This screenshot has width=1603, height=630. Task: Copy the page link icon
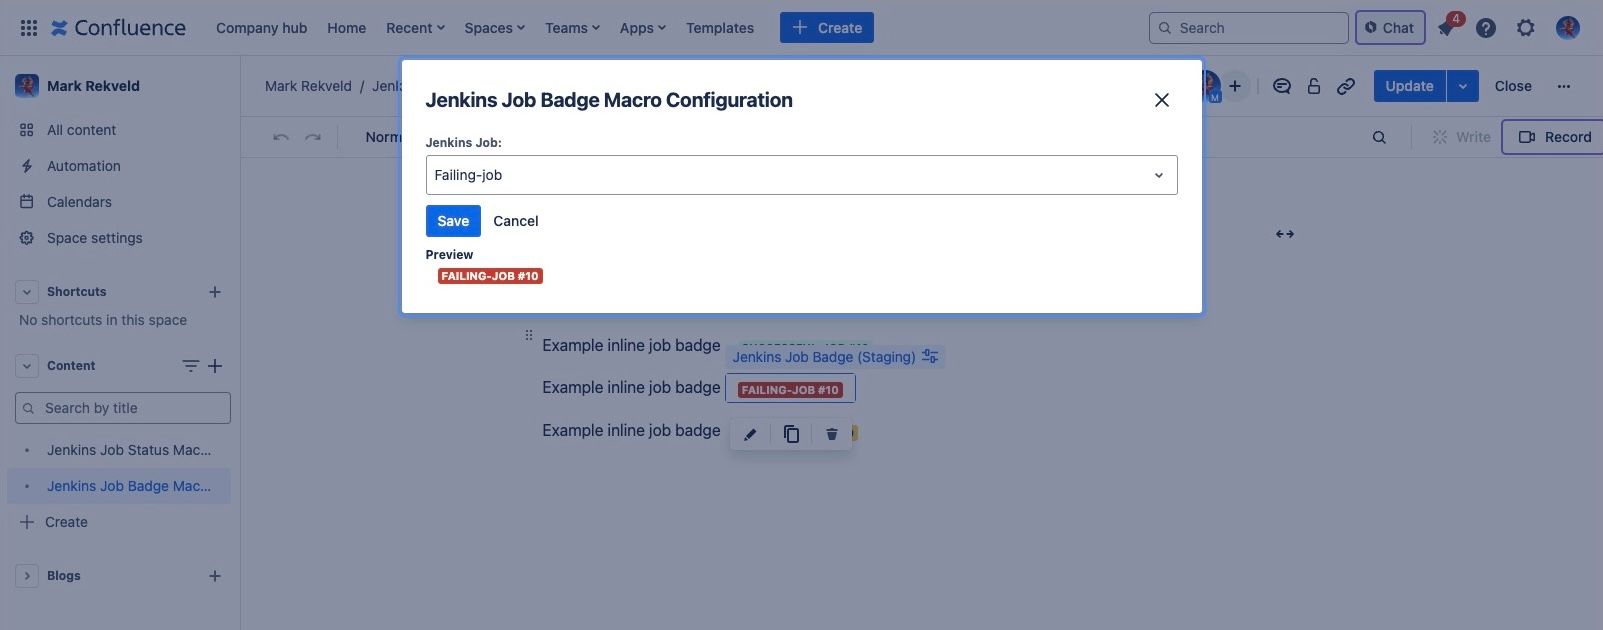(x=1346, y=86)
